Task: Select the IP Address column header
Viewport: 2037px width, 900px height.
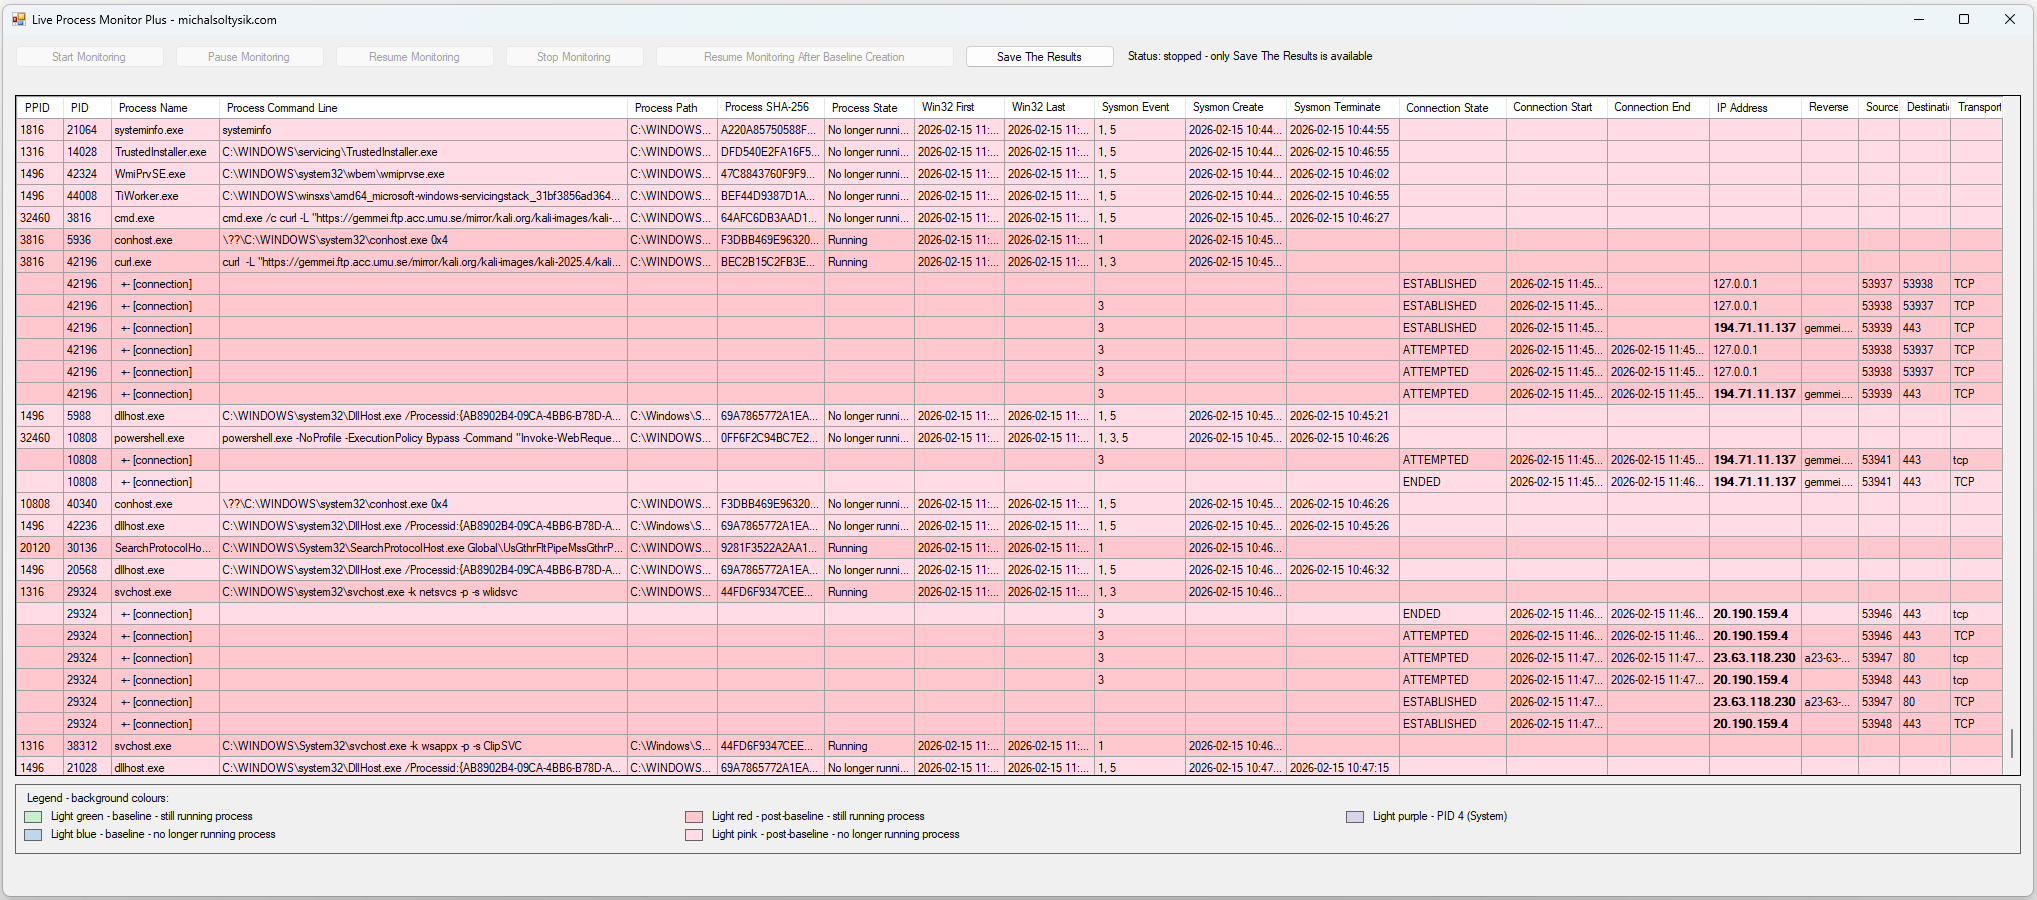Action: pos(1742,108)
